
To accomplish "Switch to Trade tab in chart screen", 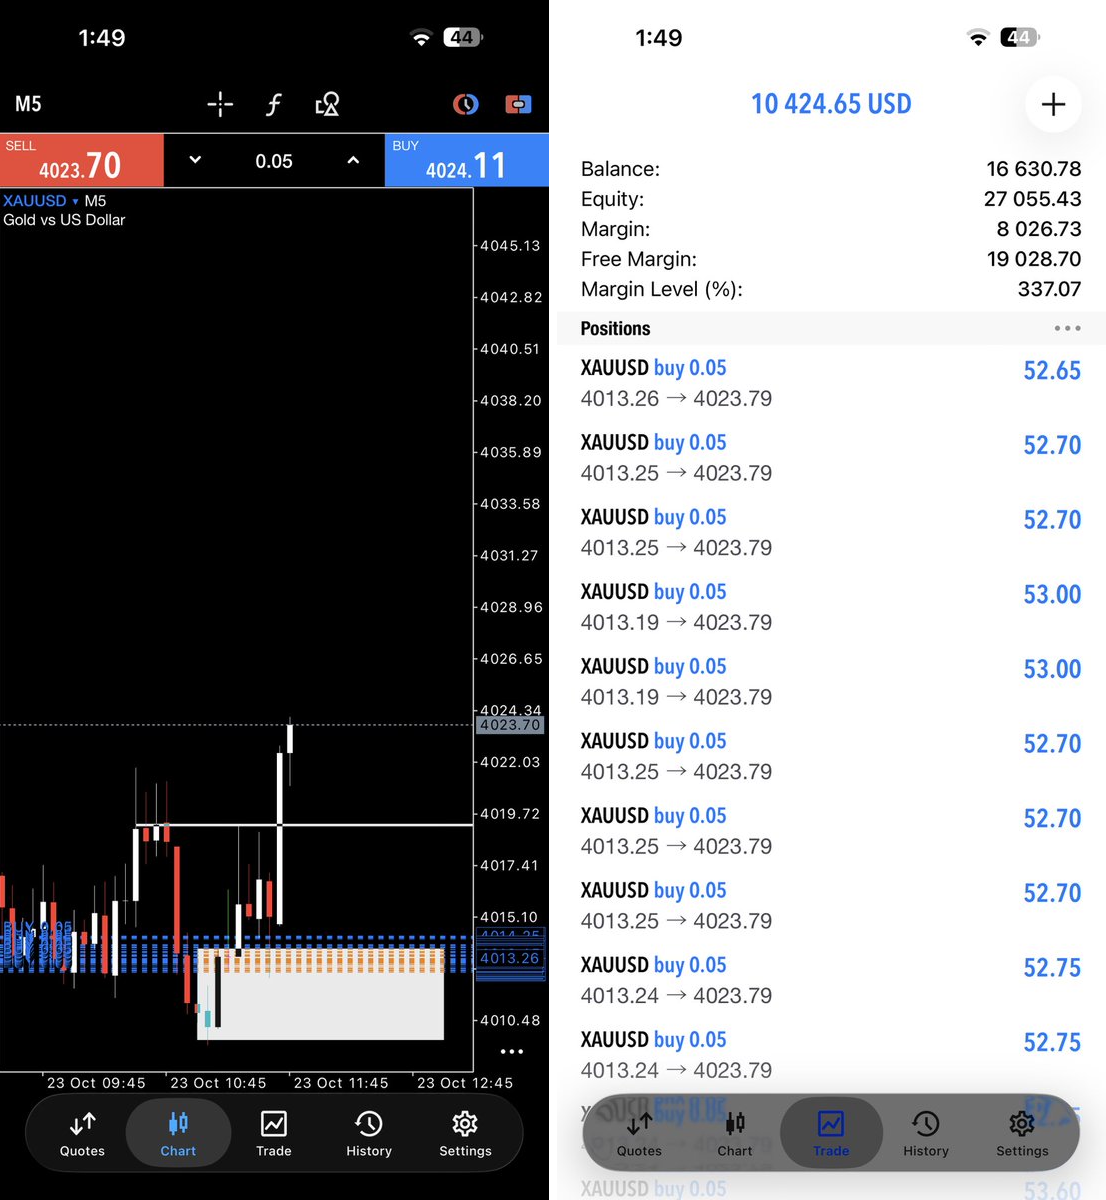I will (x=274, y=1134).
